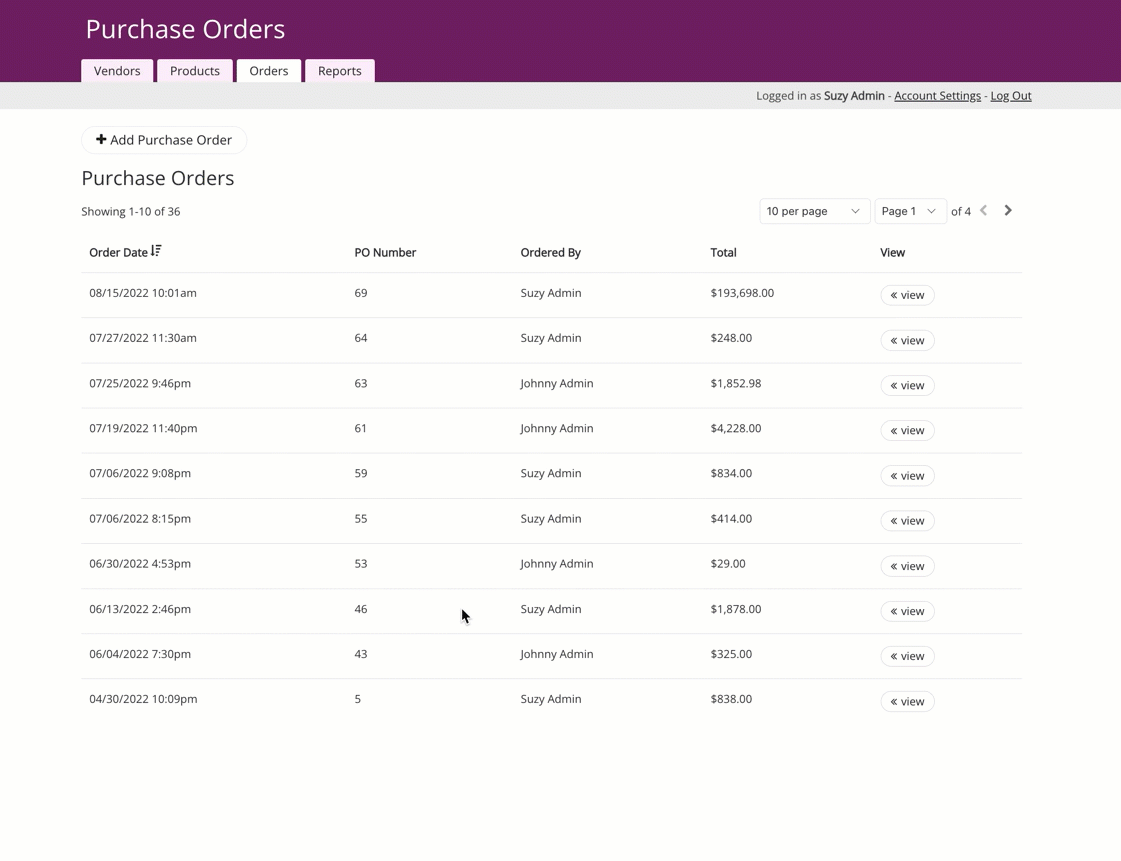Open the Account Settings link
Screen dimensions: 1121x861
pyautogui.click(x=937, y=96)
